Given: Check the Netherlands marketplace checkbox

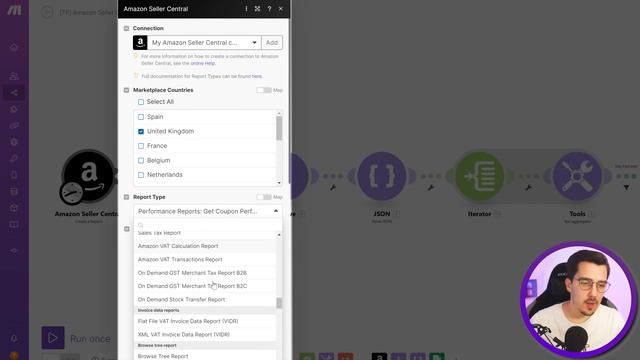Looking at the screenshot, I should click(x=141, y=175).
